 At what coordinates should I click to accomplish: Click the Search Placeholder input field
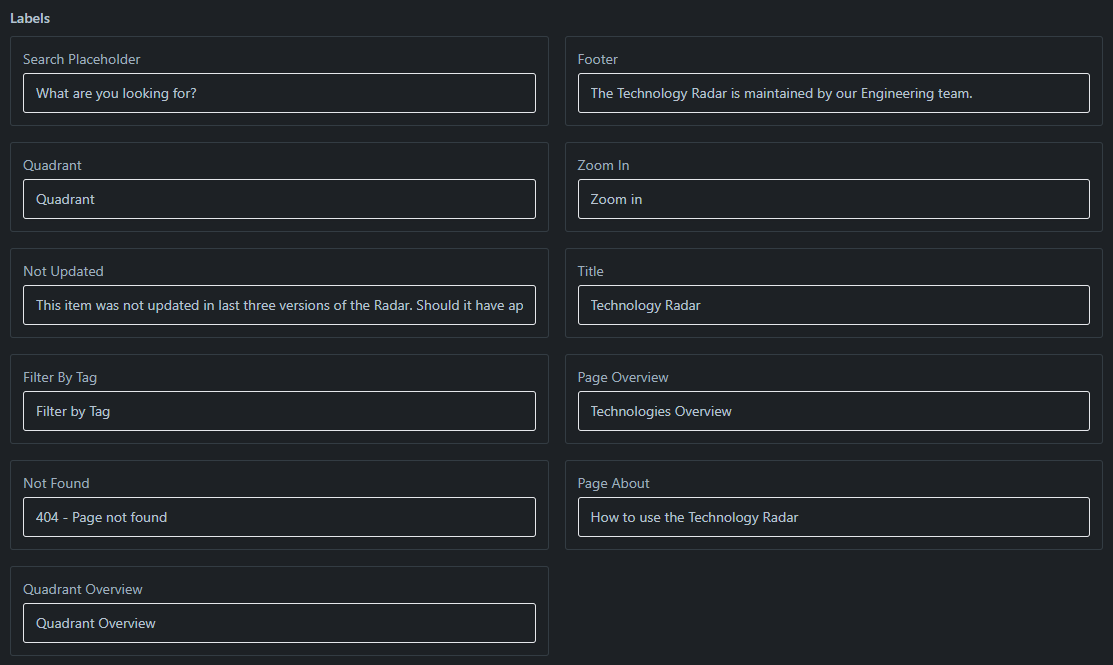coord(279,93)
